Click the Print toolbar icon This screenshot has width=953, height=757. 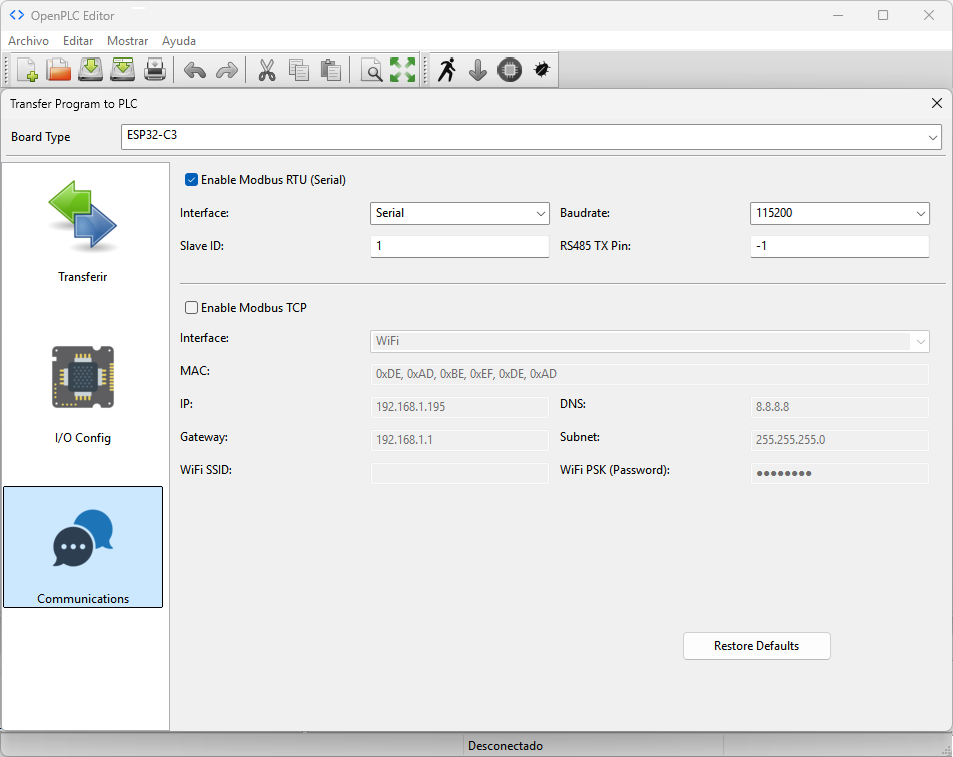point(155,70)
